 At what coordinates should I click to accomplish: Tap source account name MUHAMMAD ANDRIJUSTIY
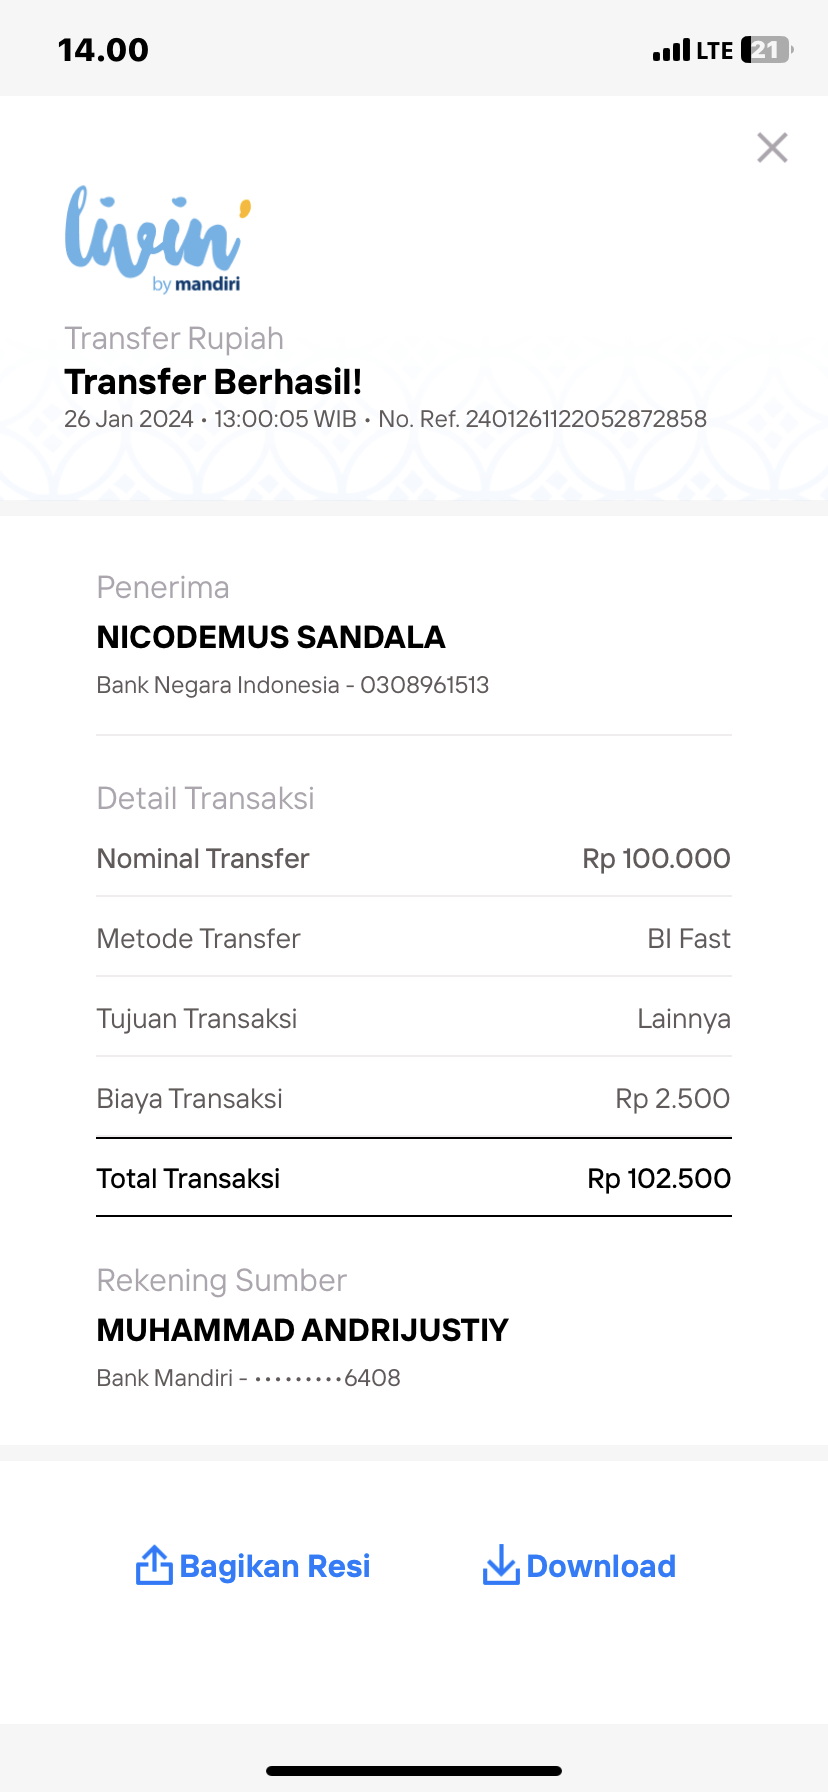point(303,1330)
